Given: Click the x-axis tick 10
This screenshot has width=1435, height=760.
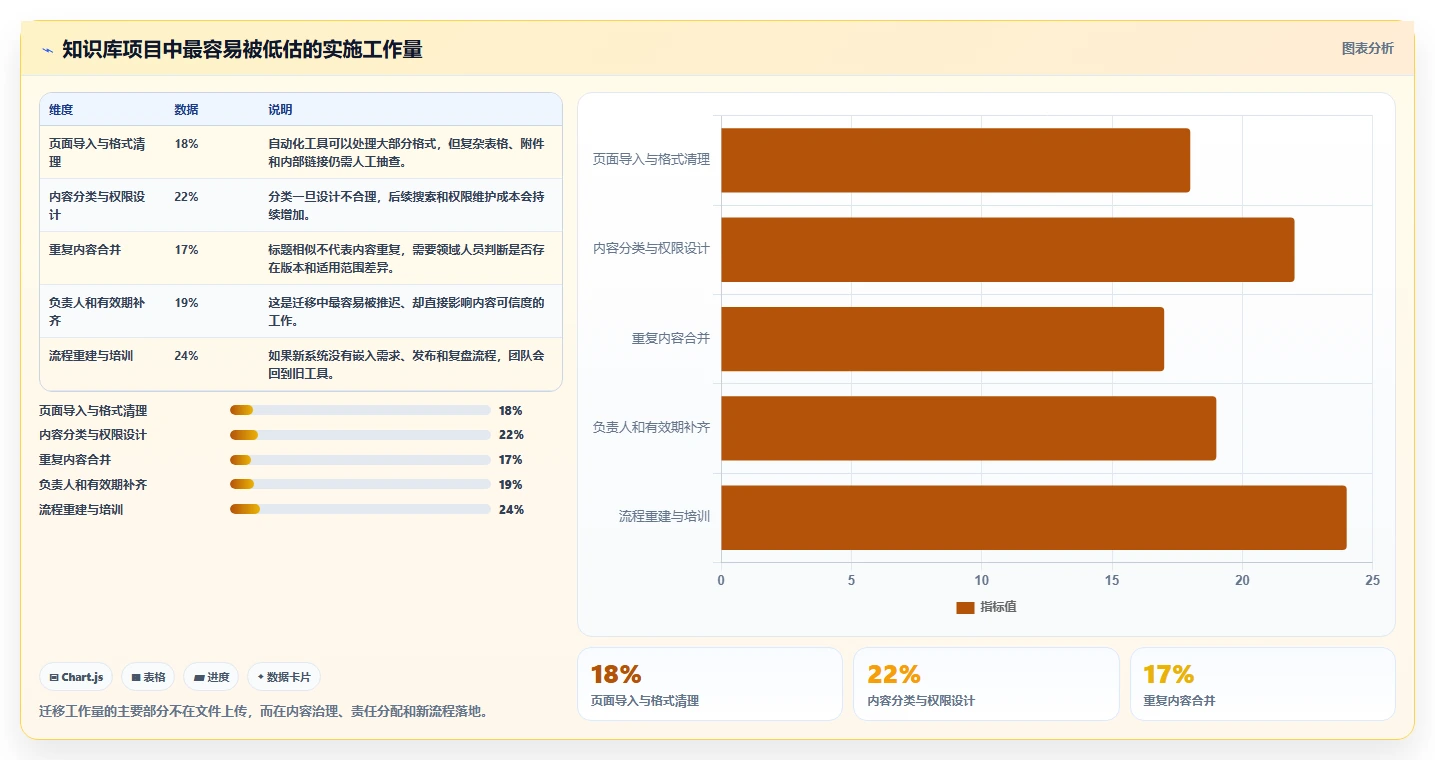Looking at the screenshot, I should click(x=981, y=581).
